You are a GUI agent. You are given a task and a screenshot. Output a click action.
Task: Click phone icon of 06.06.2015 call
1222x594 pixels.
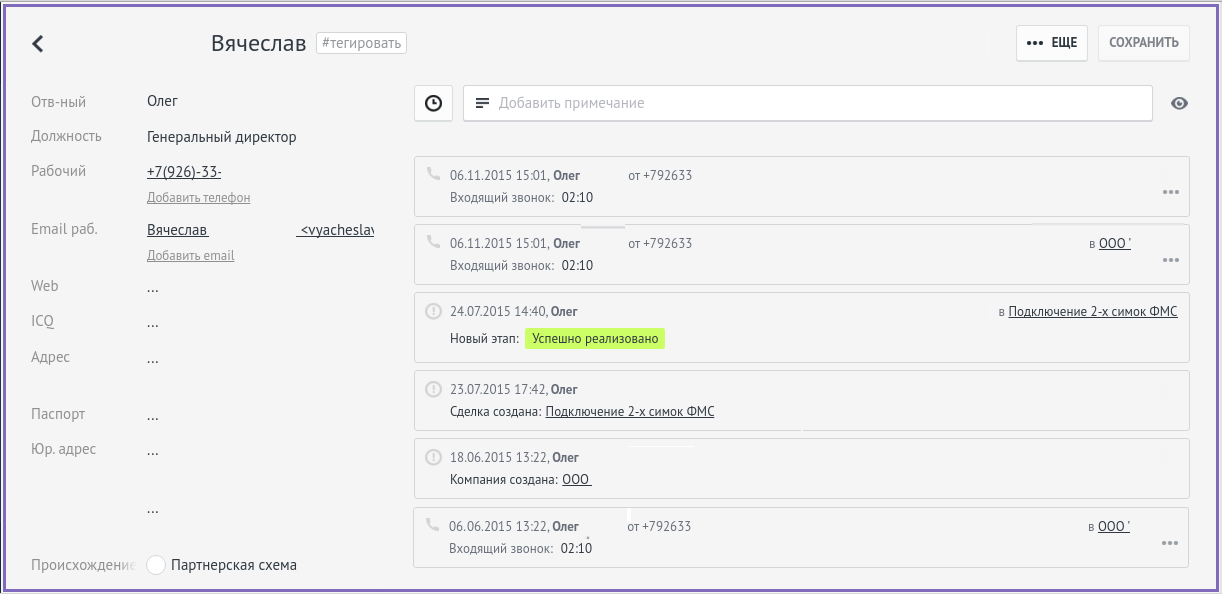click(432, 524)
